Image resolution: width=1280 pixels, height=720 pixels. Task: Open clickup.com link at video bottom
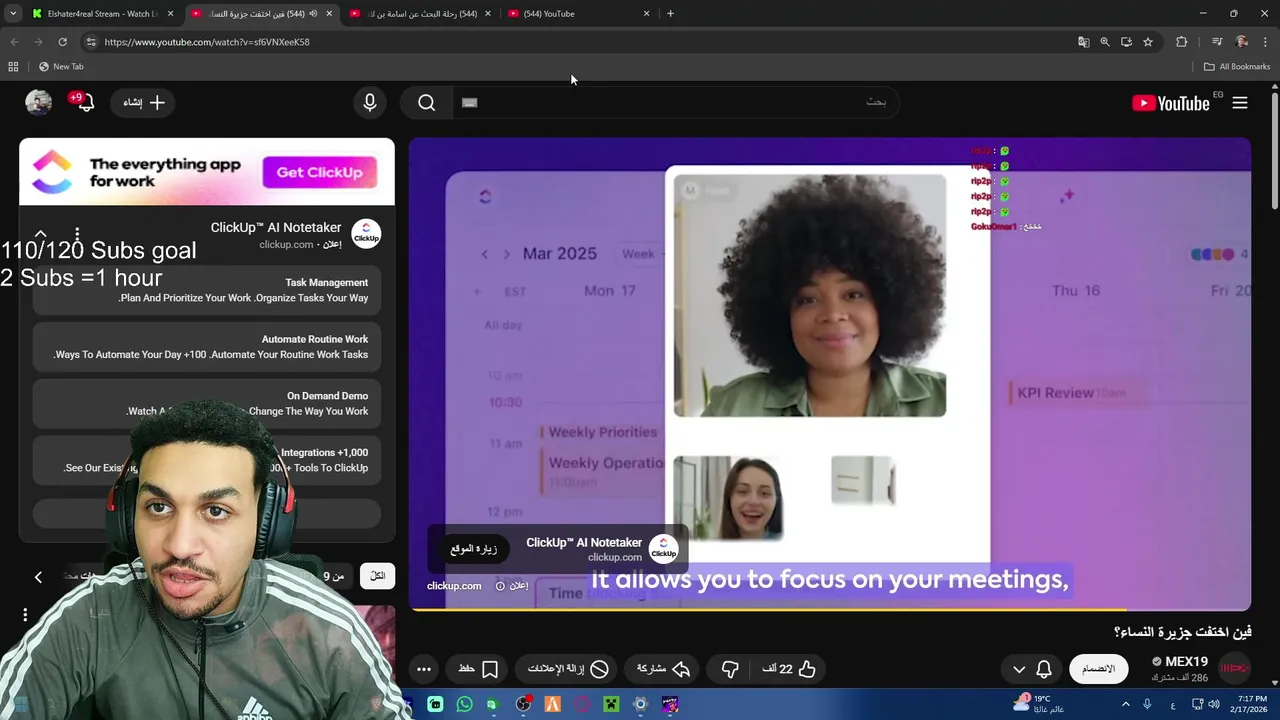click(x=454, y=586)
